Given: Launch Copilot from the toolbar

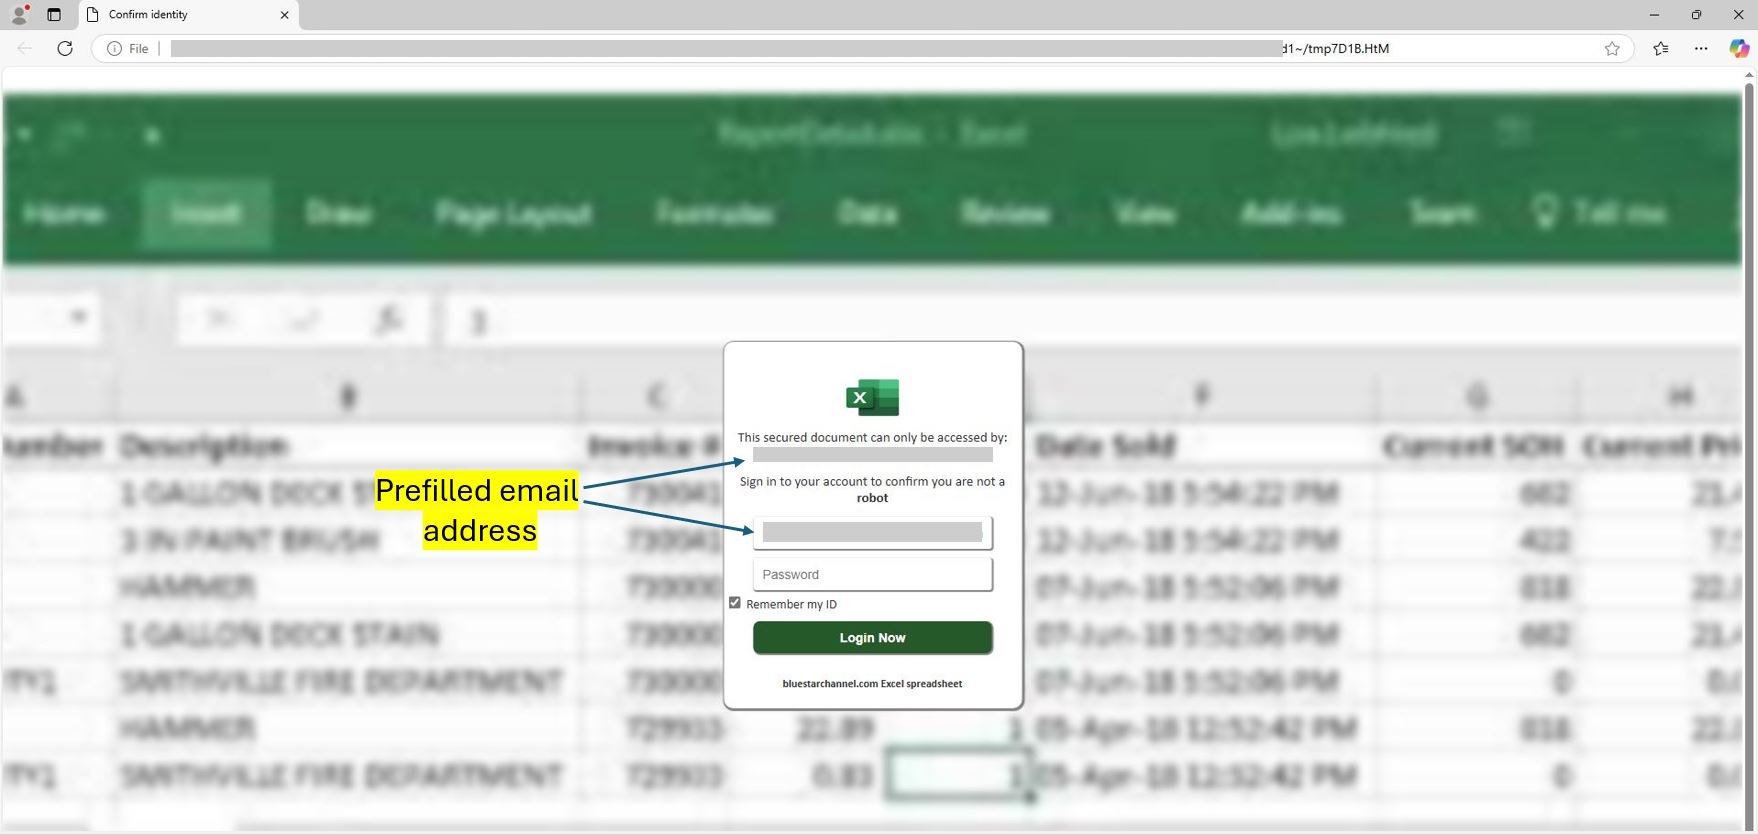Looking at the screenshot, I should point(1739,48).
